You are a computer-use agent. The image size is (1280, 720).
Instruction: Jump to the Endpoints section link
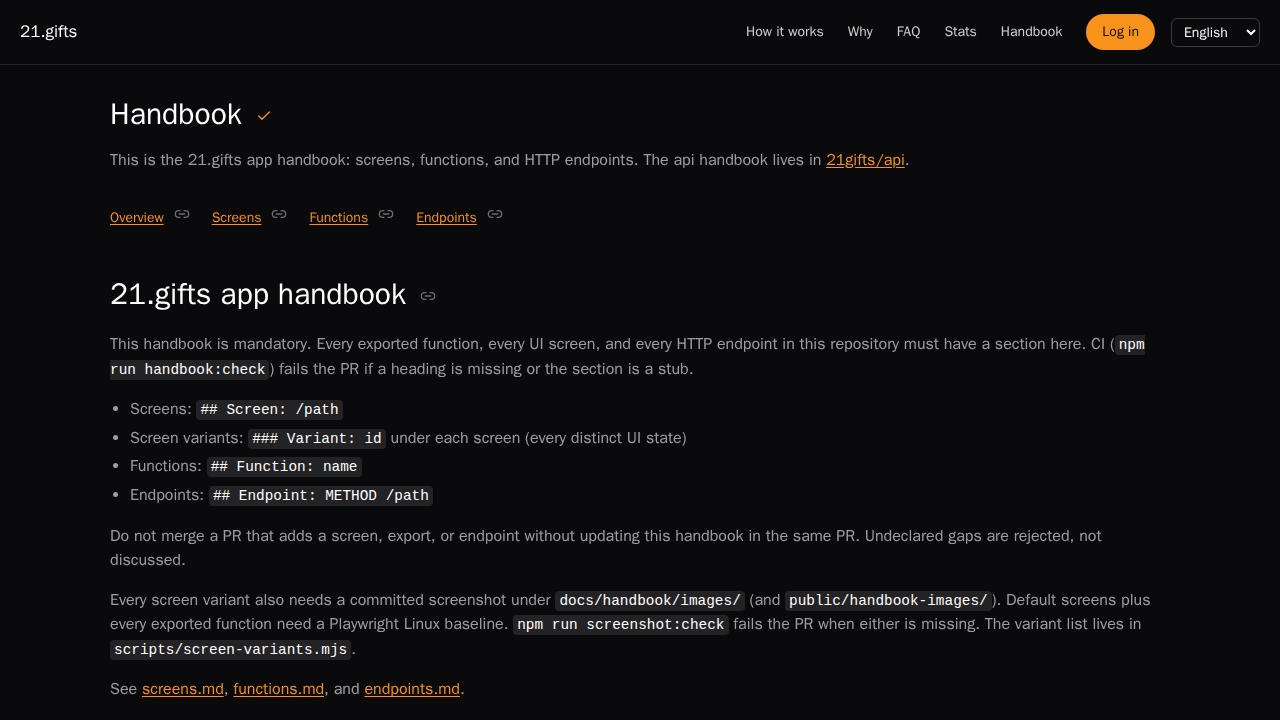446,218
